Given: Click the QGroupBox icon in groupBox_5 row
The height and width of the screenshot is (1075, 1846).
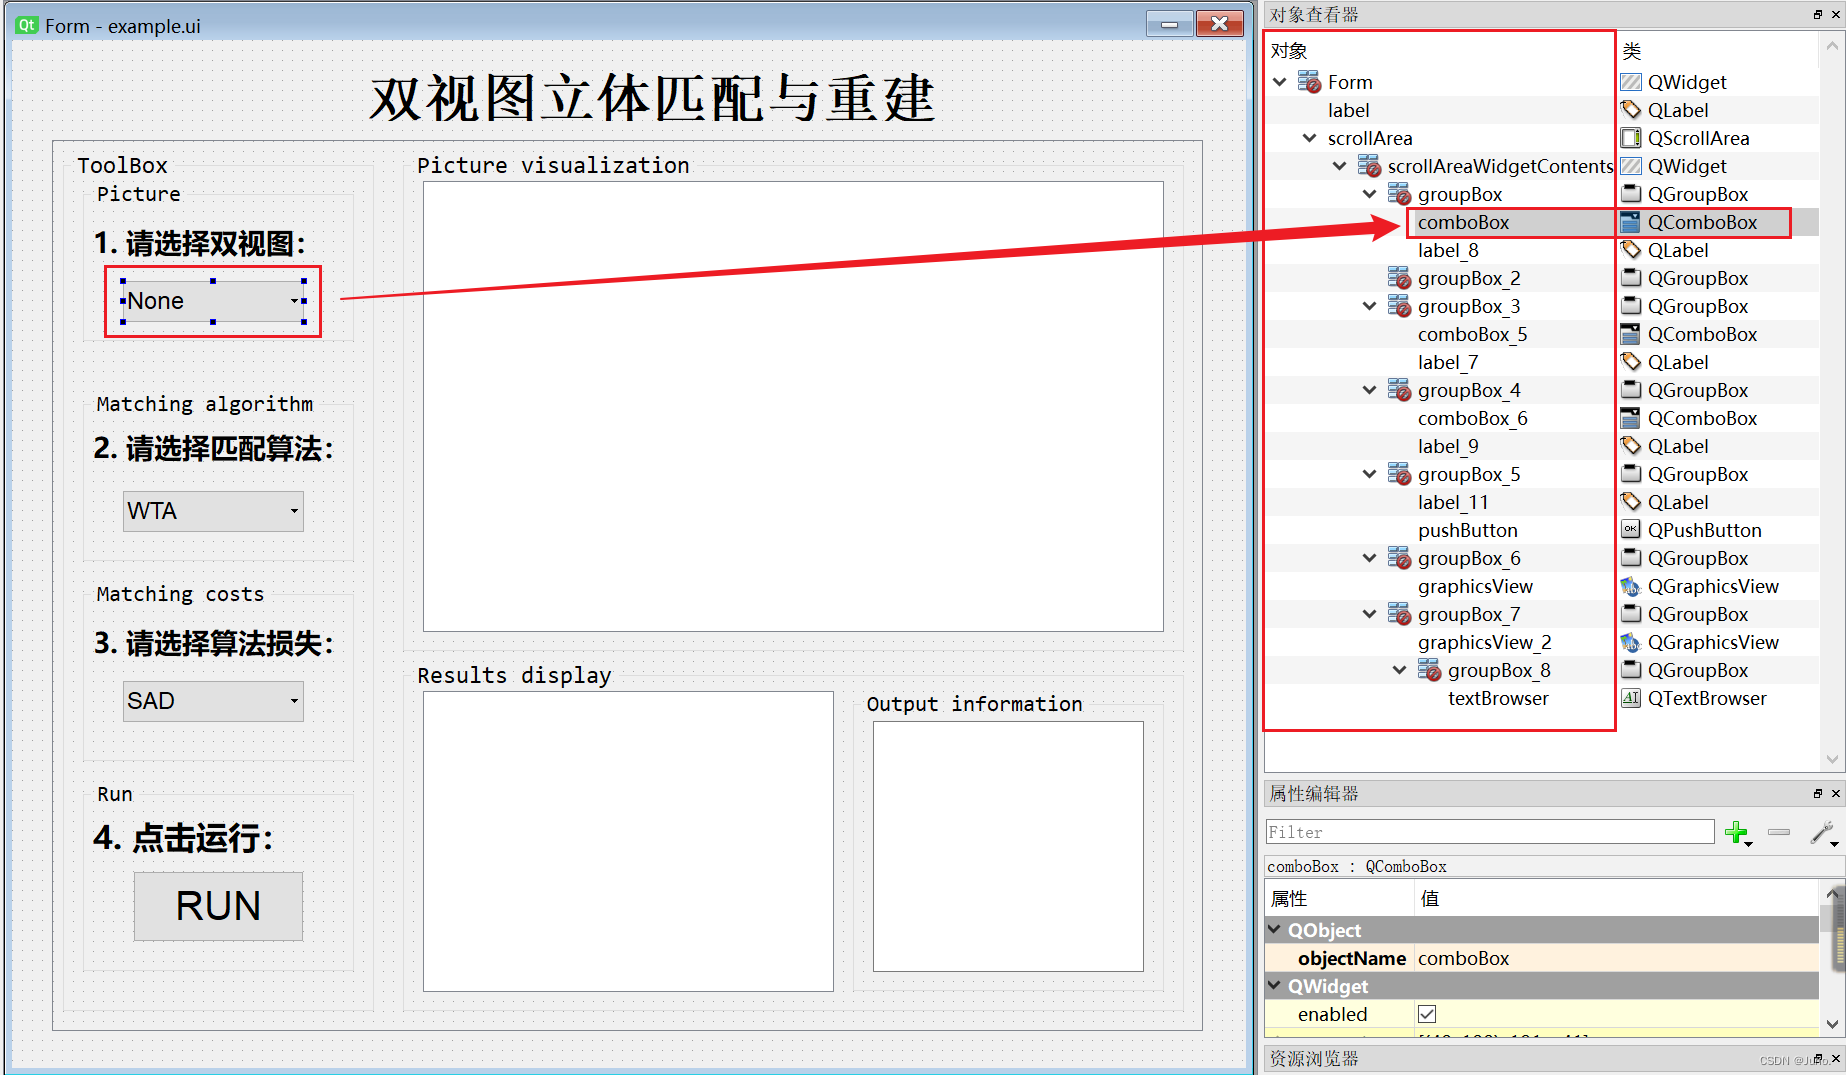Looking at the screenshot, I should tap(1631, 474).
